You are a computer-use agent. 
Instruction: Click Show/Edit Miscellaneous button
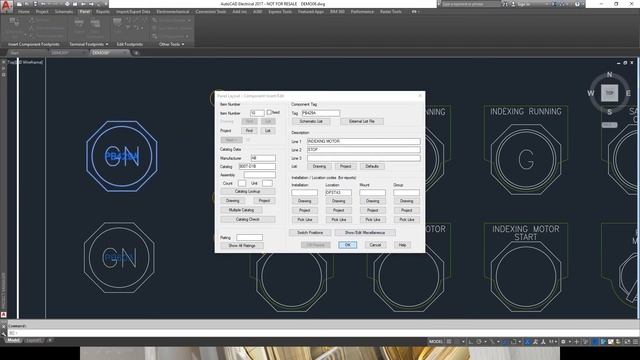click(365, 233)
